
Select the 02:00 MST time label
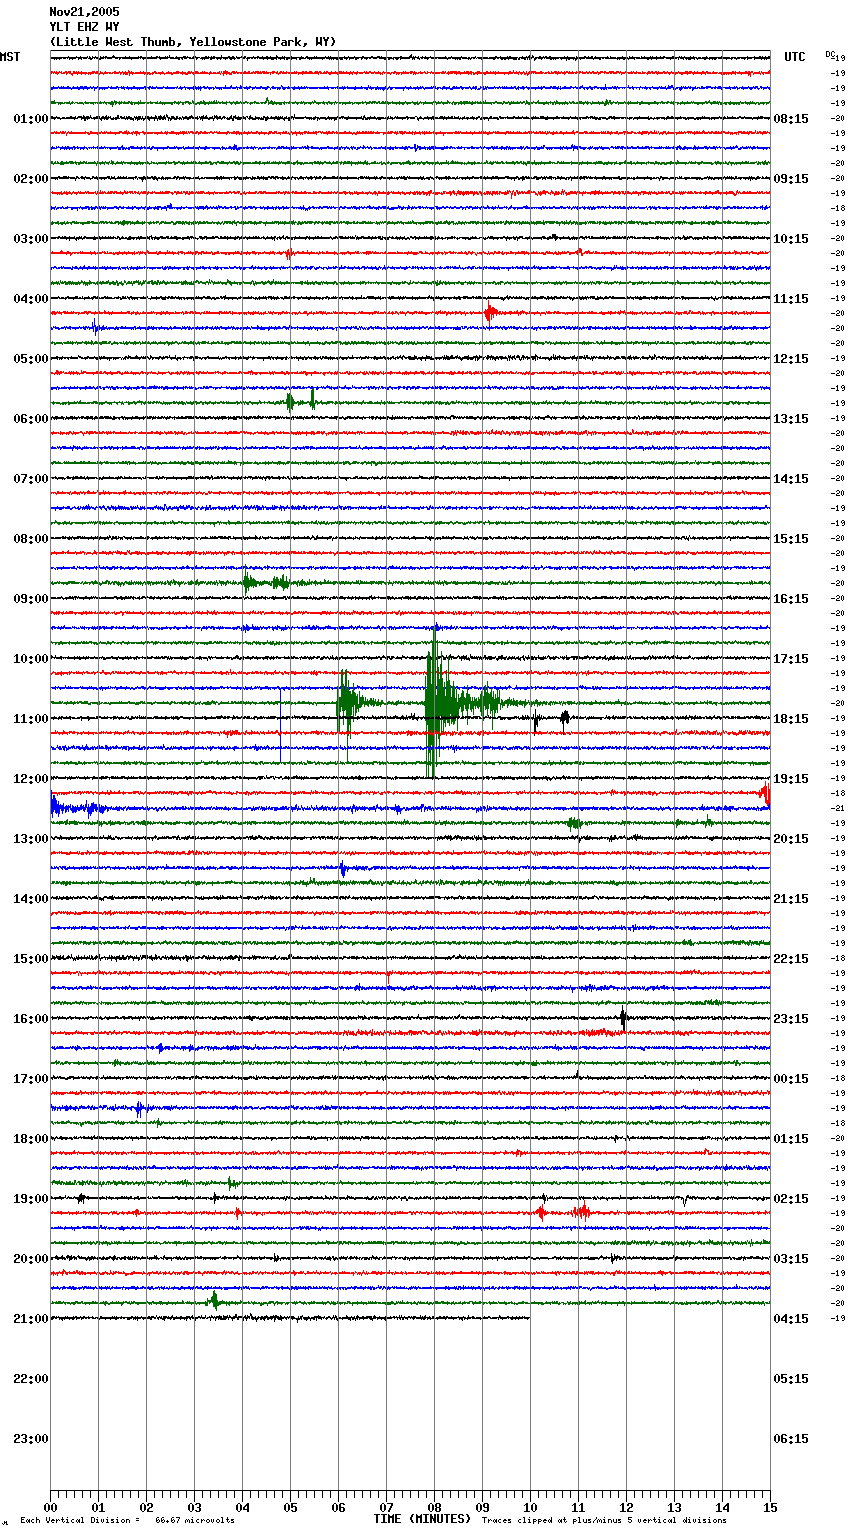[x=31, y=179]
